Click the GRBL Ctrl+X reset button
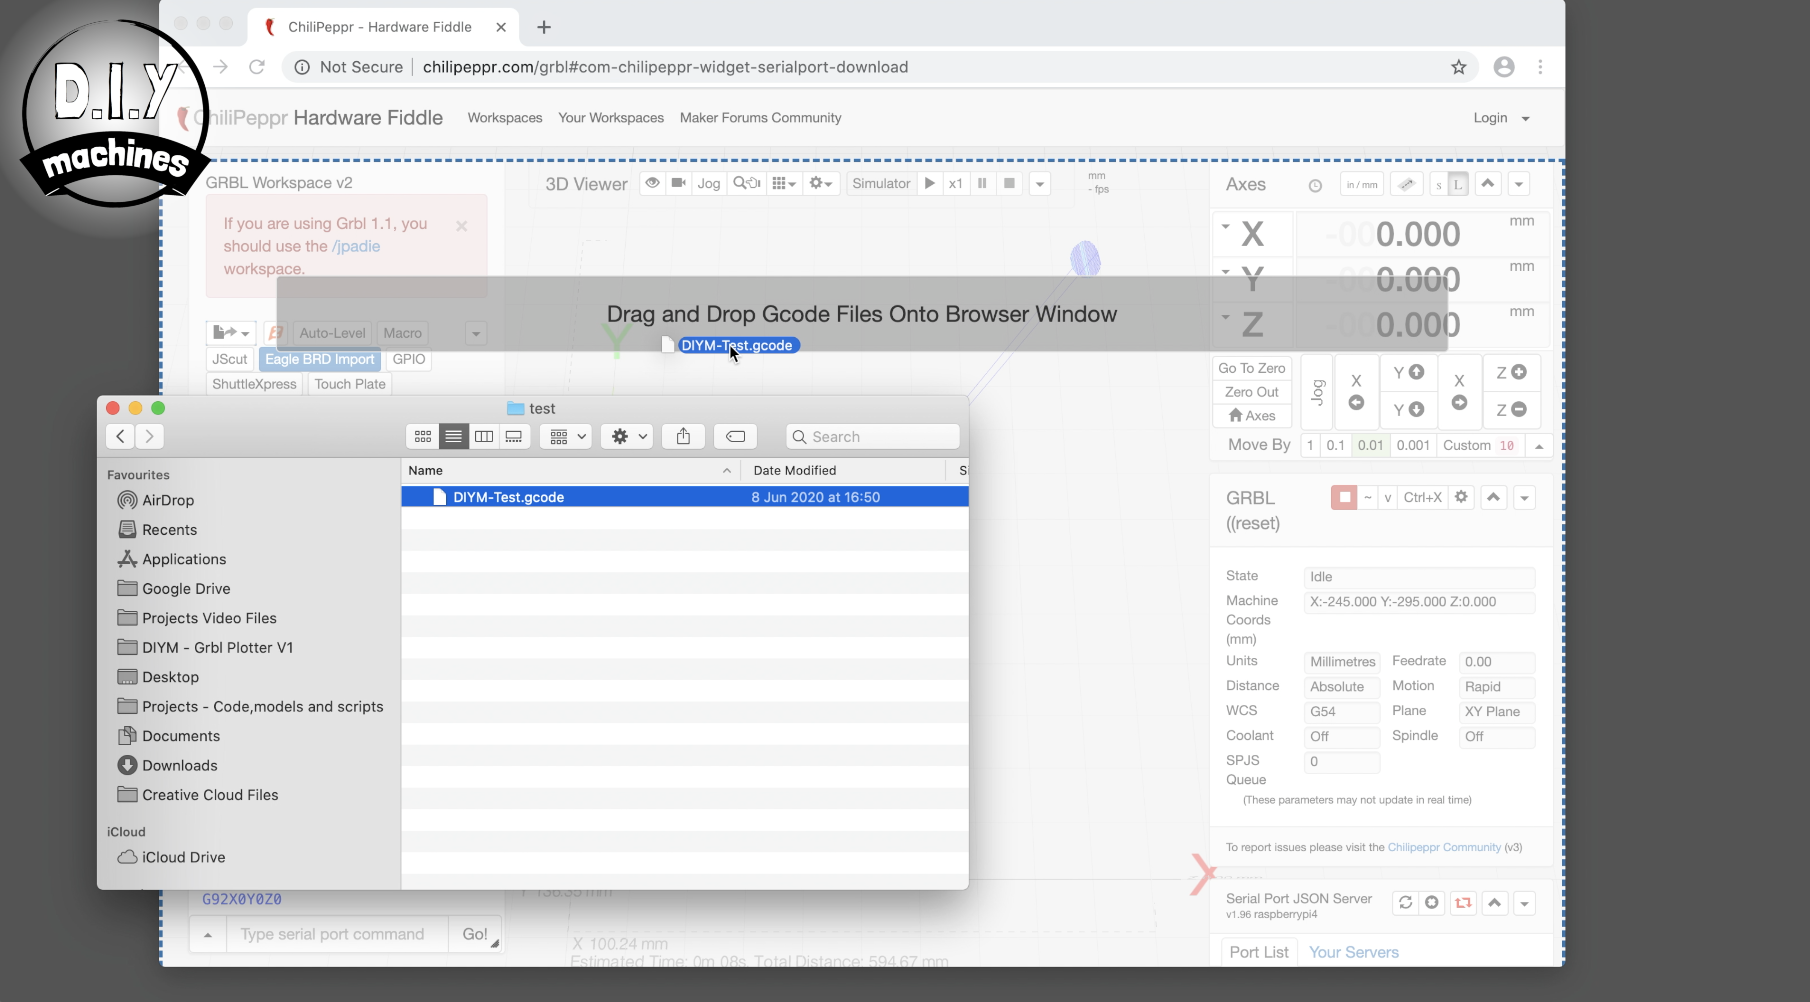 coord(1422,497)
